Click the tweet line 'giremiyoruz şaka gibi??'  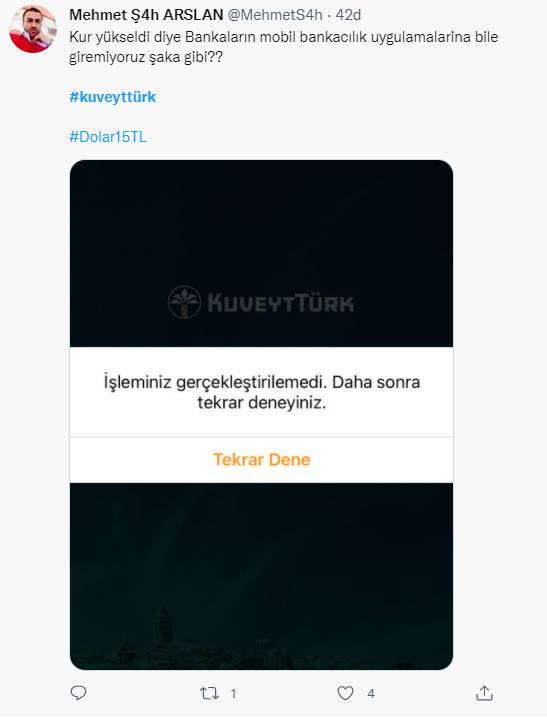[x=146, y=57]
